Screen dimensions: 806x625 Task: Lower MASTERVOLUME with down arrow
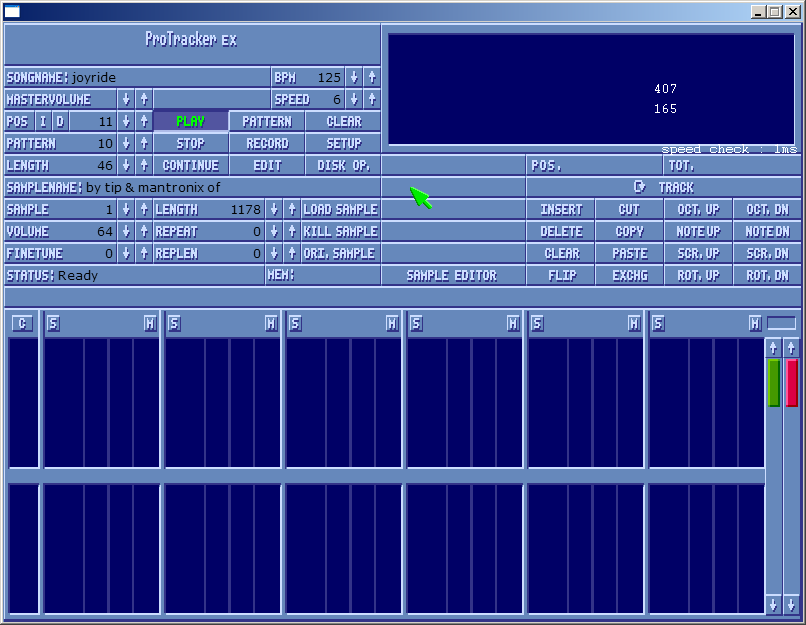coord(126,99)
